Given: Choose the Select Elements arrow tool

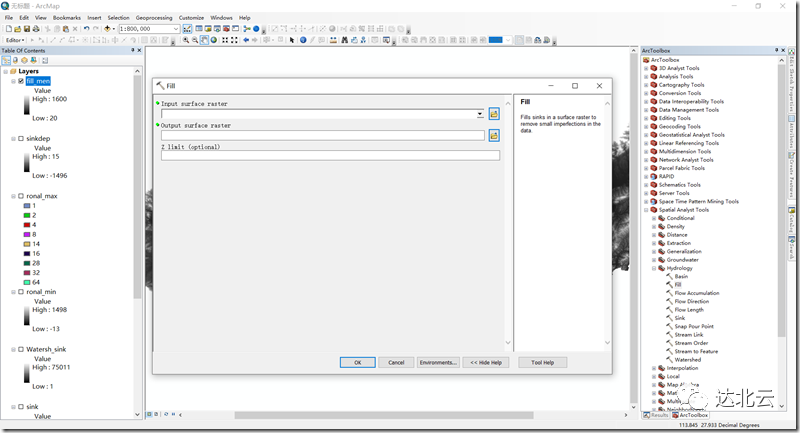Looking at the screenshot, I should pyautogui.click(x=292, y=40).
